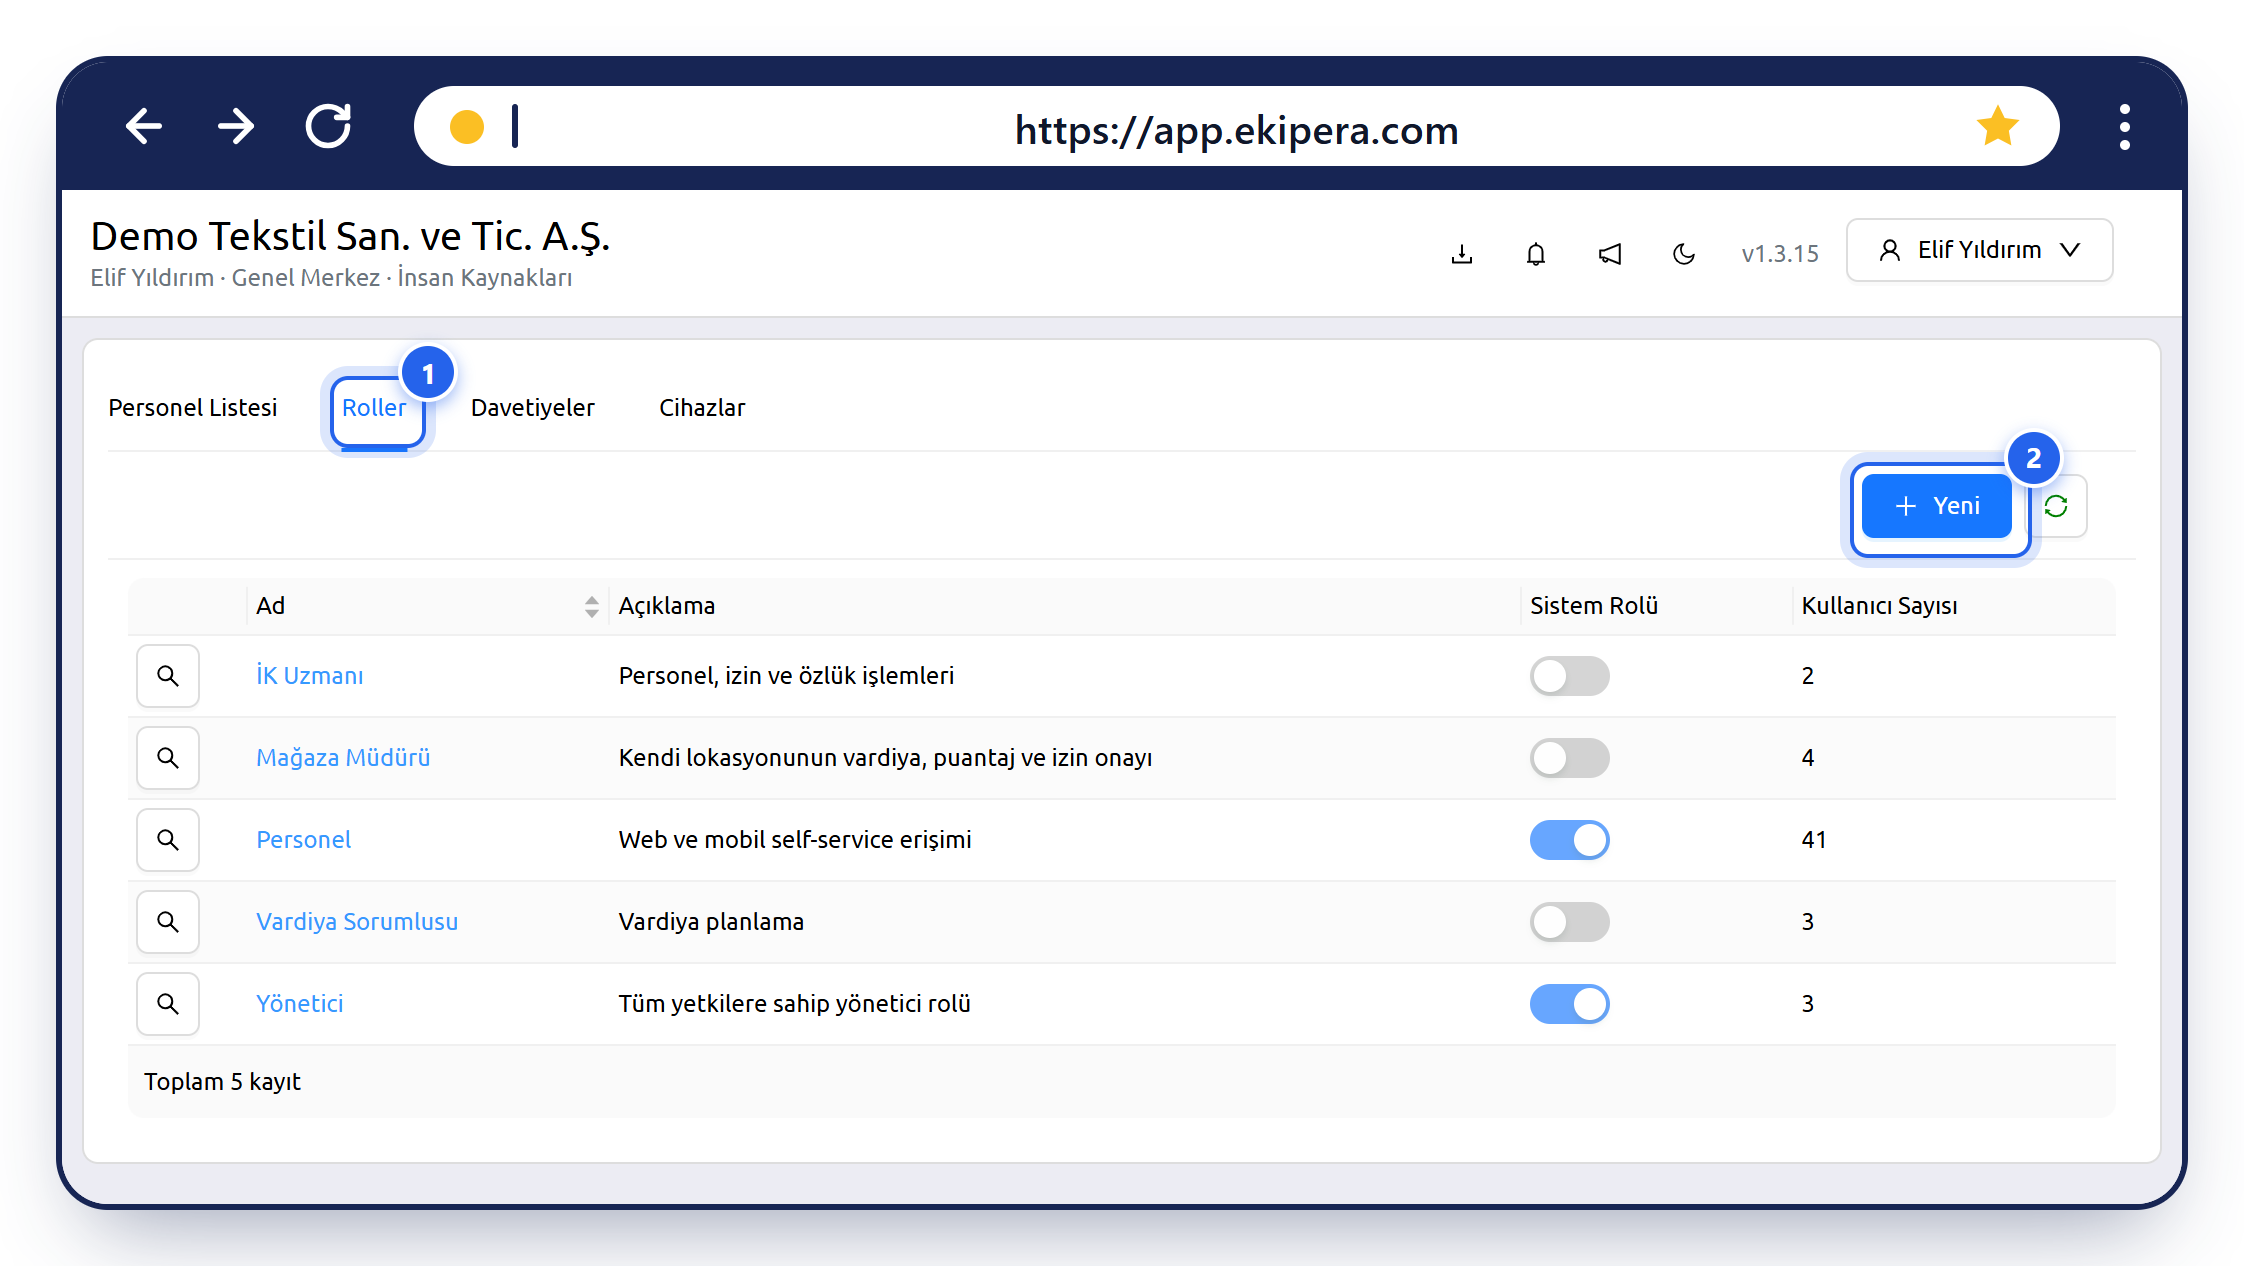Sort the table by Ad column arrows

[x=592, y=606]
